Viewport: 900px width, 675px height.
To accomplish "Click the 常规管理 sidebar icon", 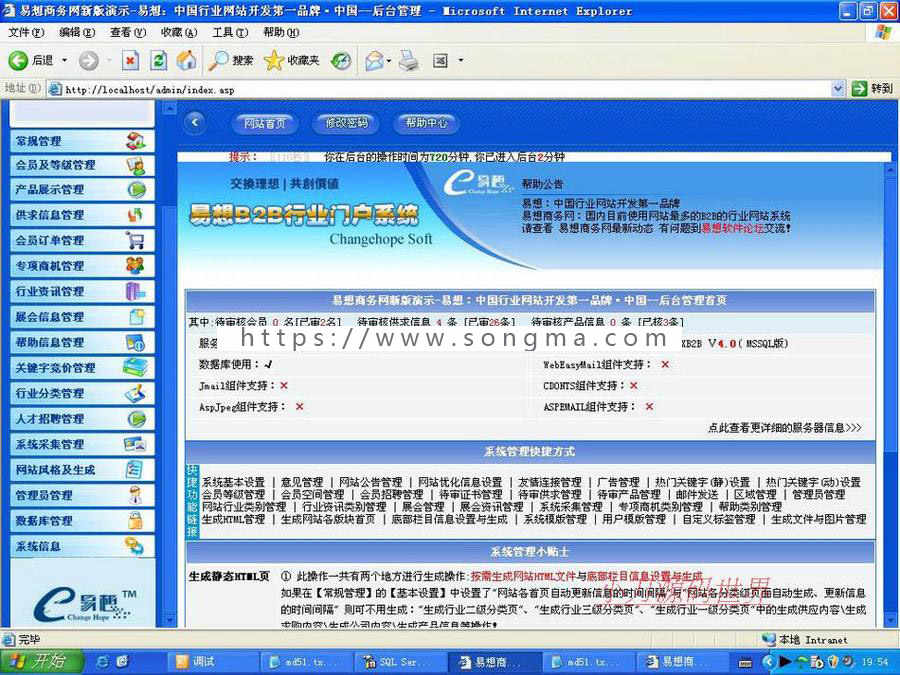I will [135, 141].
